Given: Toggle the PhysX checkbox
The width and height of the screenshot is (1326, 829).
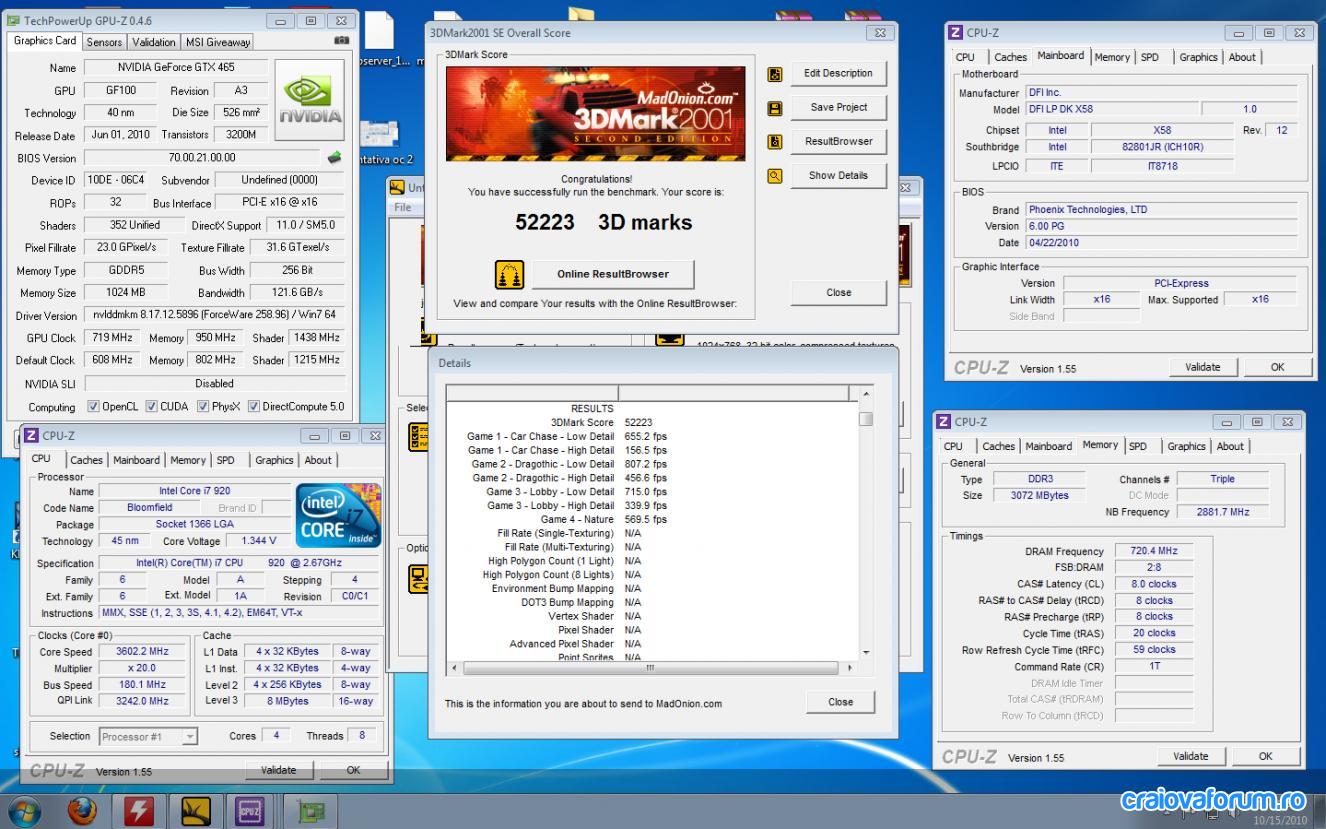Looking at the screenshot, I should pos(203,406).
